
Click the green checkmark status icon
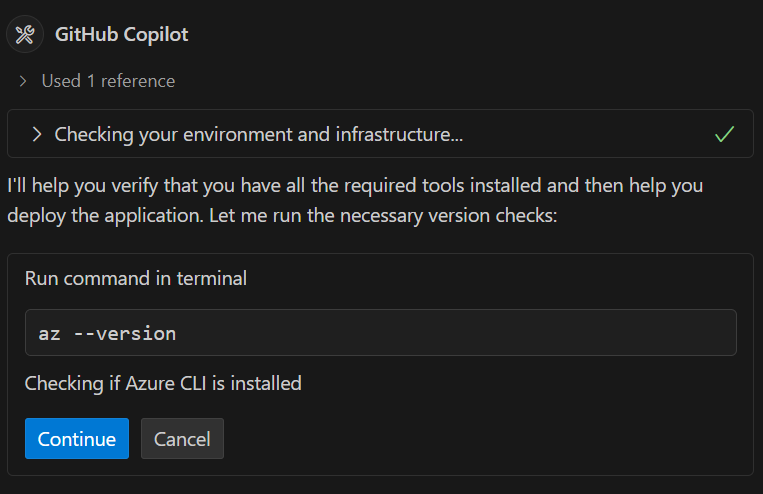(725, 134)
